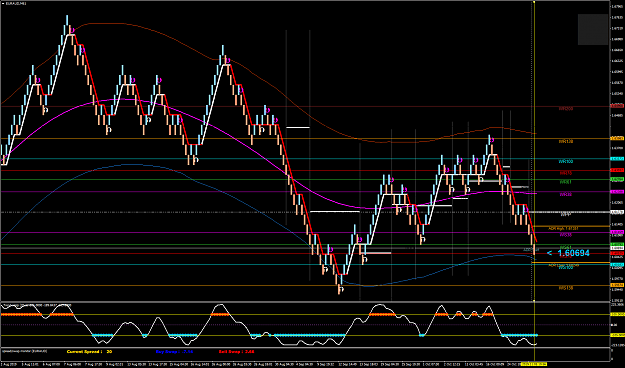The height and width of the screenshot is (368, 625).
Task: Select the WS38 magenta support label
Action: click(x=566, y=235)
